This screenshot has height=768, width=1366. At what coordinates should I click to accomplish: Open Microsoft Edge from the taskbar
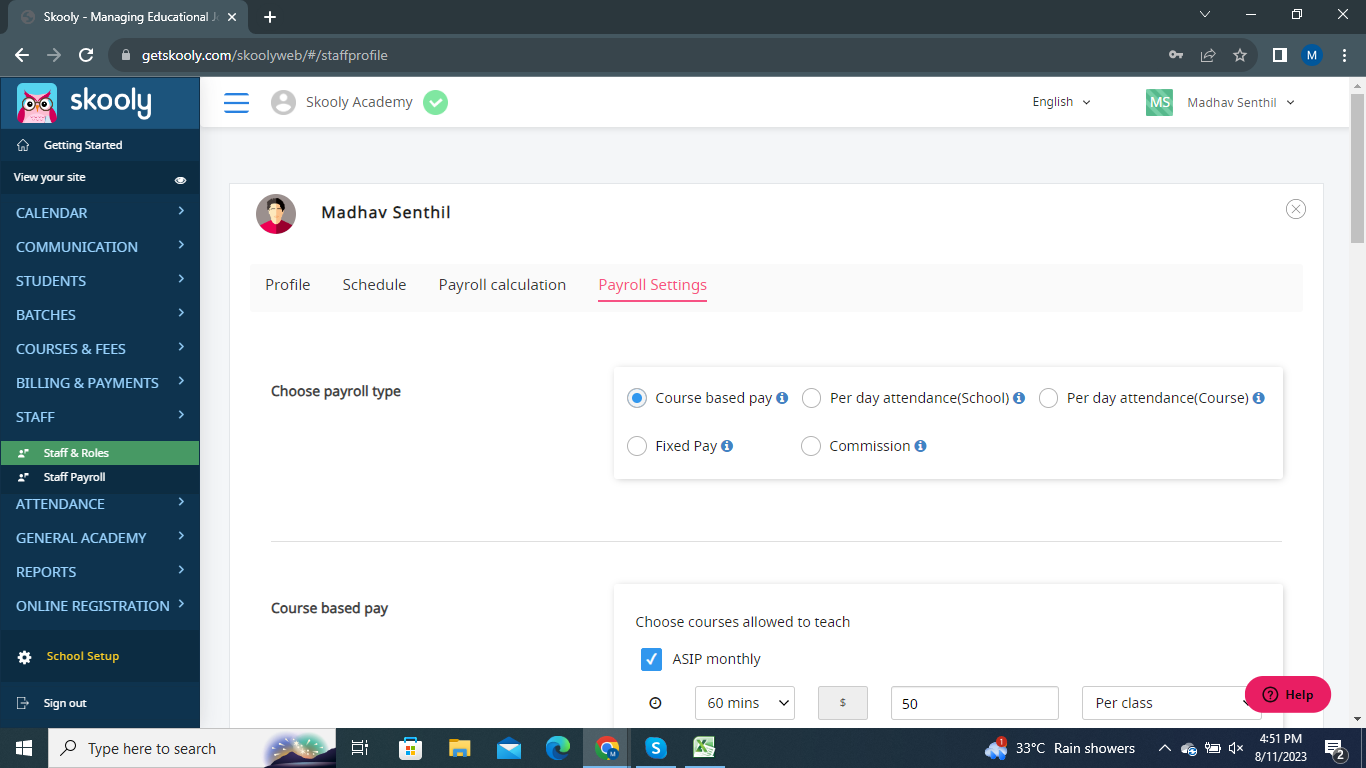pos(558,748)
